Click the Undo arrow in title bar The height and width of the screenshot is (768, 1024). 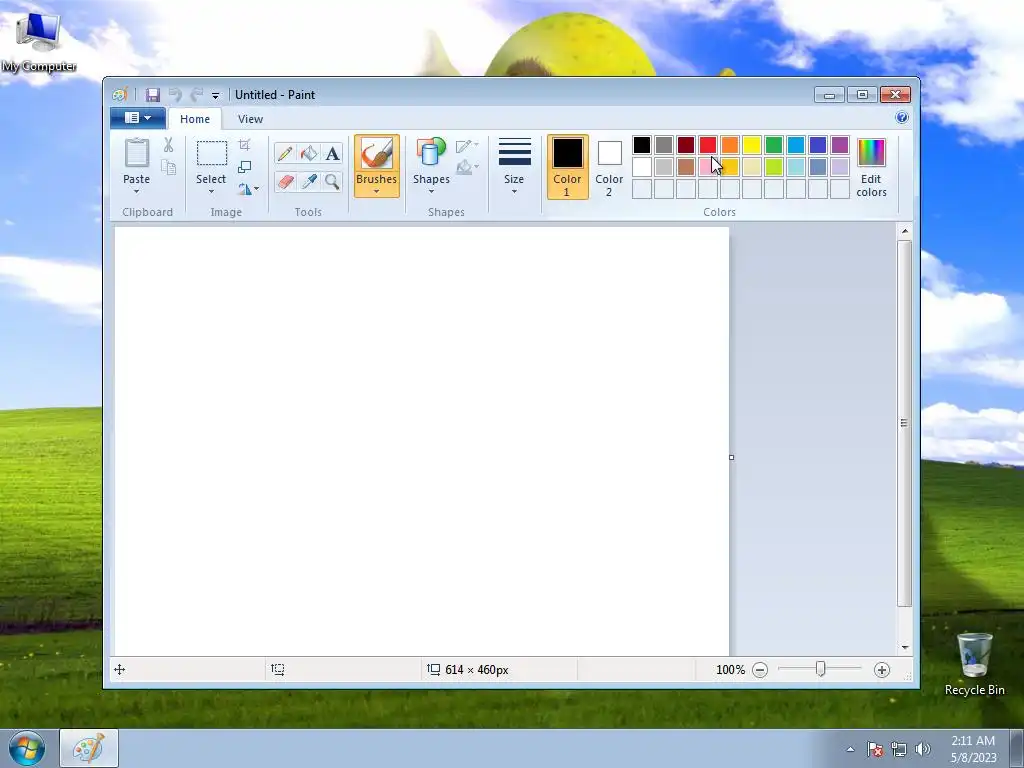point(175,95)
